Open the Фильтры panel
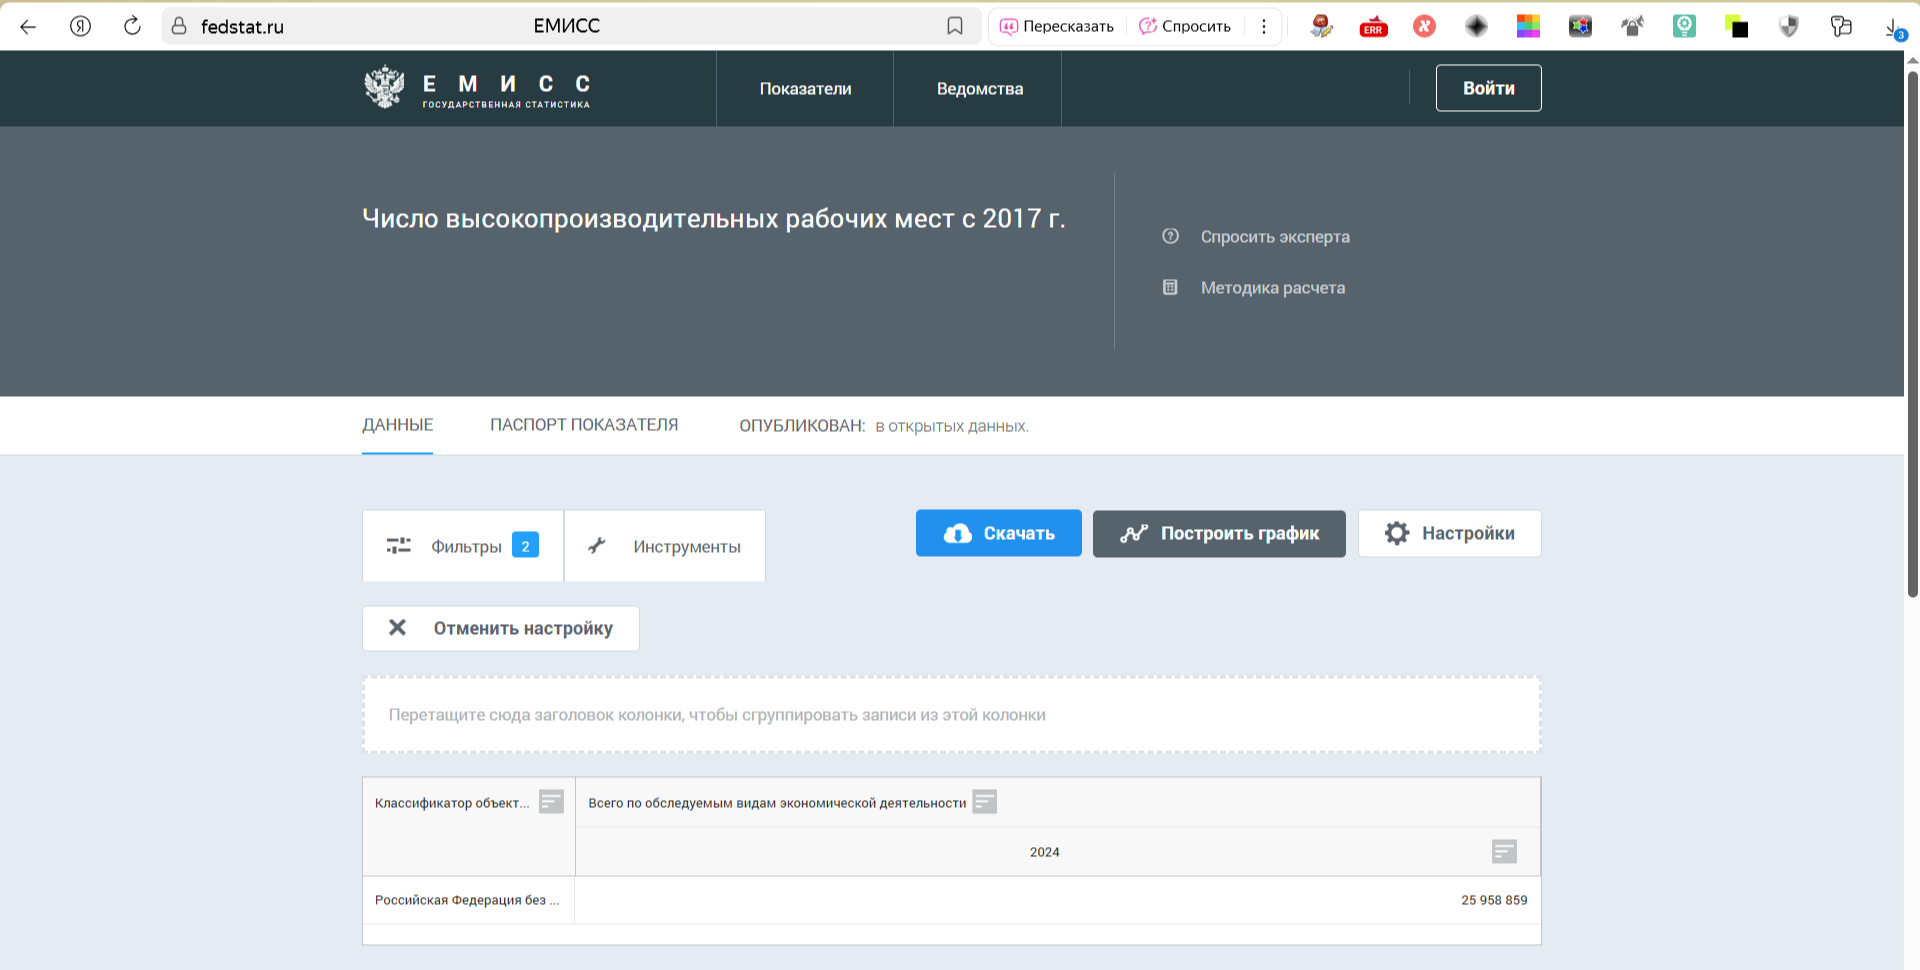The height and width of the screenshot is (970, 1920). (x=463, y=546)
